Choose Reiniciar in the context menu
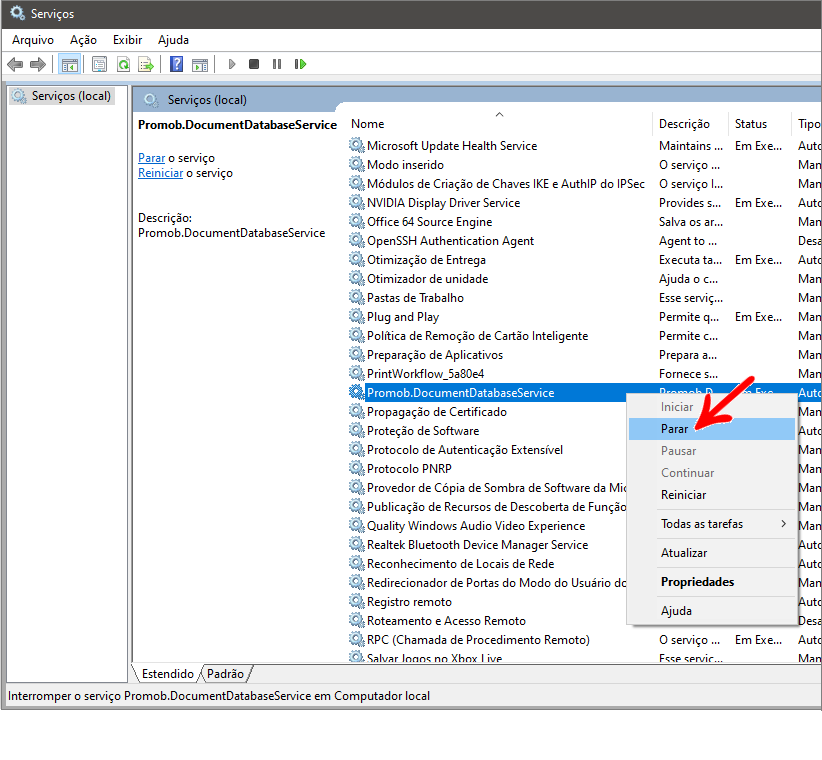Screen dimensions: 822x760 click(x=711, y=495)
